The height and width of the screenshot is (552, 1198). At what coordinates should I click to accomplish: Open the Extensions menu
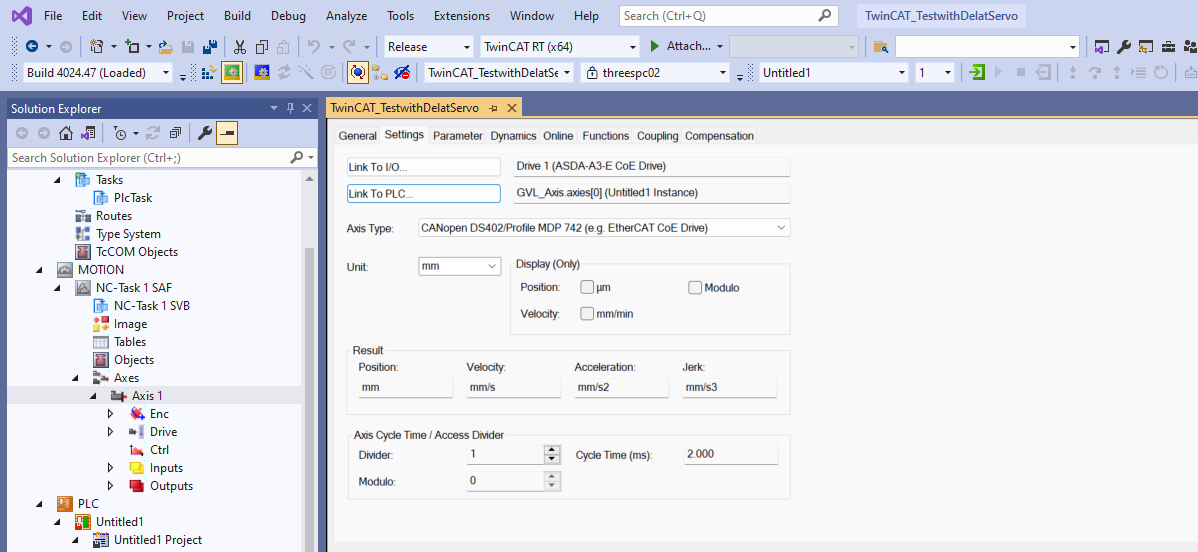(461, 15)
